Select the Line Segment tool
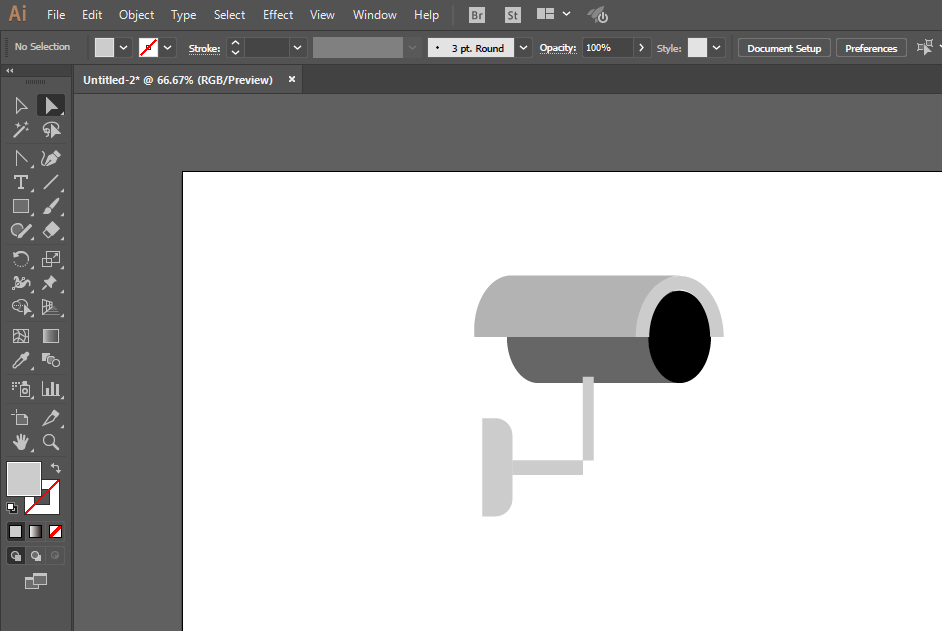This screenshot has height=631, width=942. [51, 182]
